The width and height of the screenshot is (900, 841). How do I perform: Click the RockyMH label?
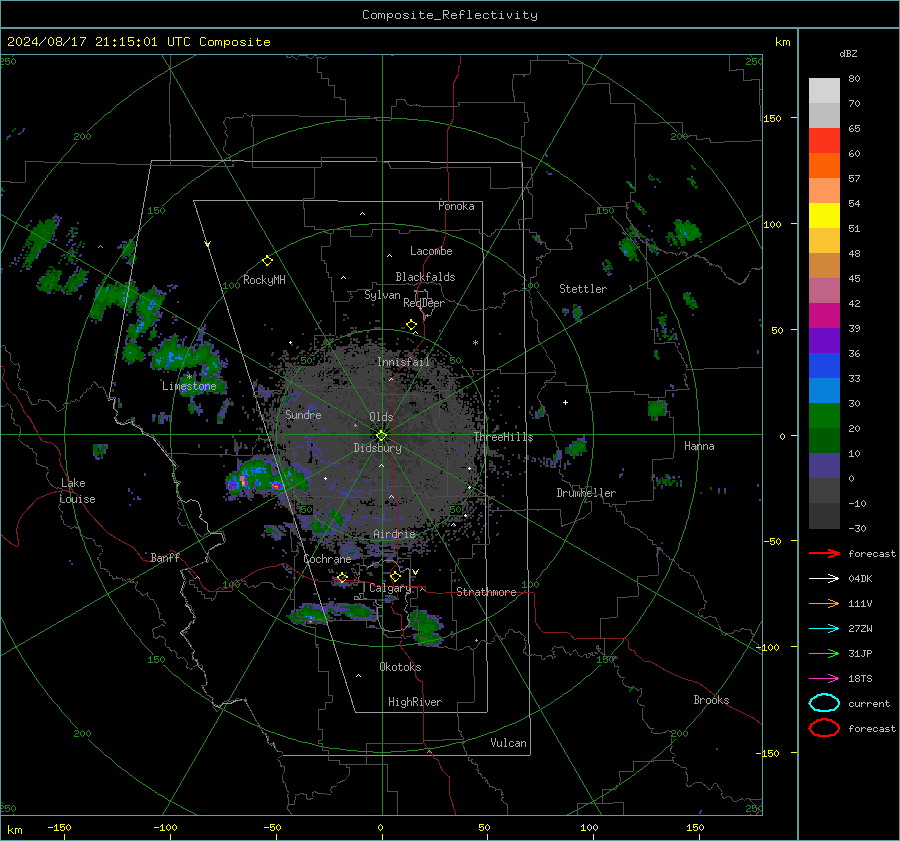tap(264, 280)
